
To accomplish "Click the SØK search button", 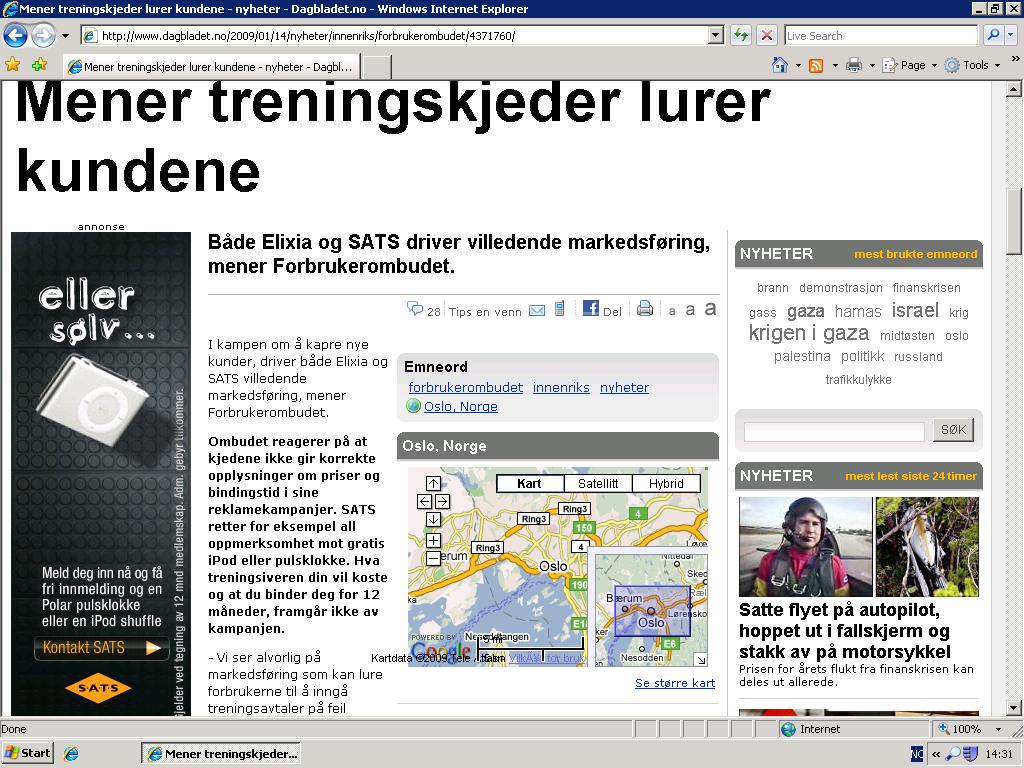I will (953, 430).
